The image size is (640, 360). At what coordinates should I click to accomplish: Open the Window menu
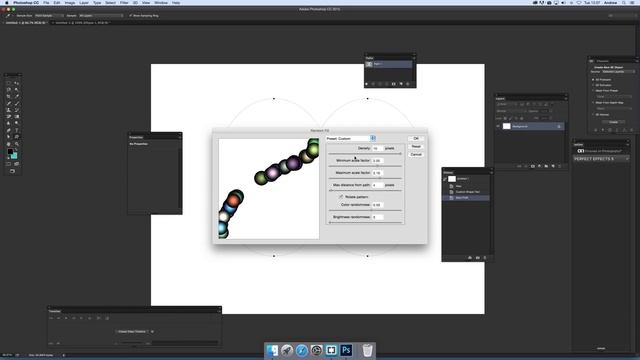tap(161, 2)
